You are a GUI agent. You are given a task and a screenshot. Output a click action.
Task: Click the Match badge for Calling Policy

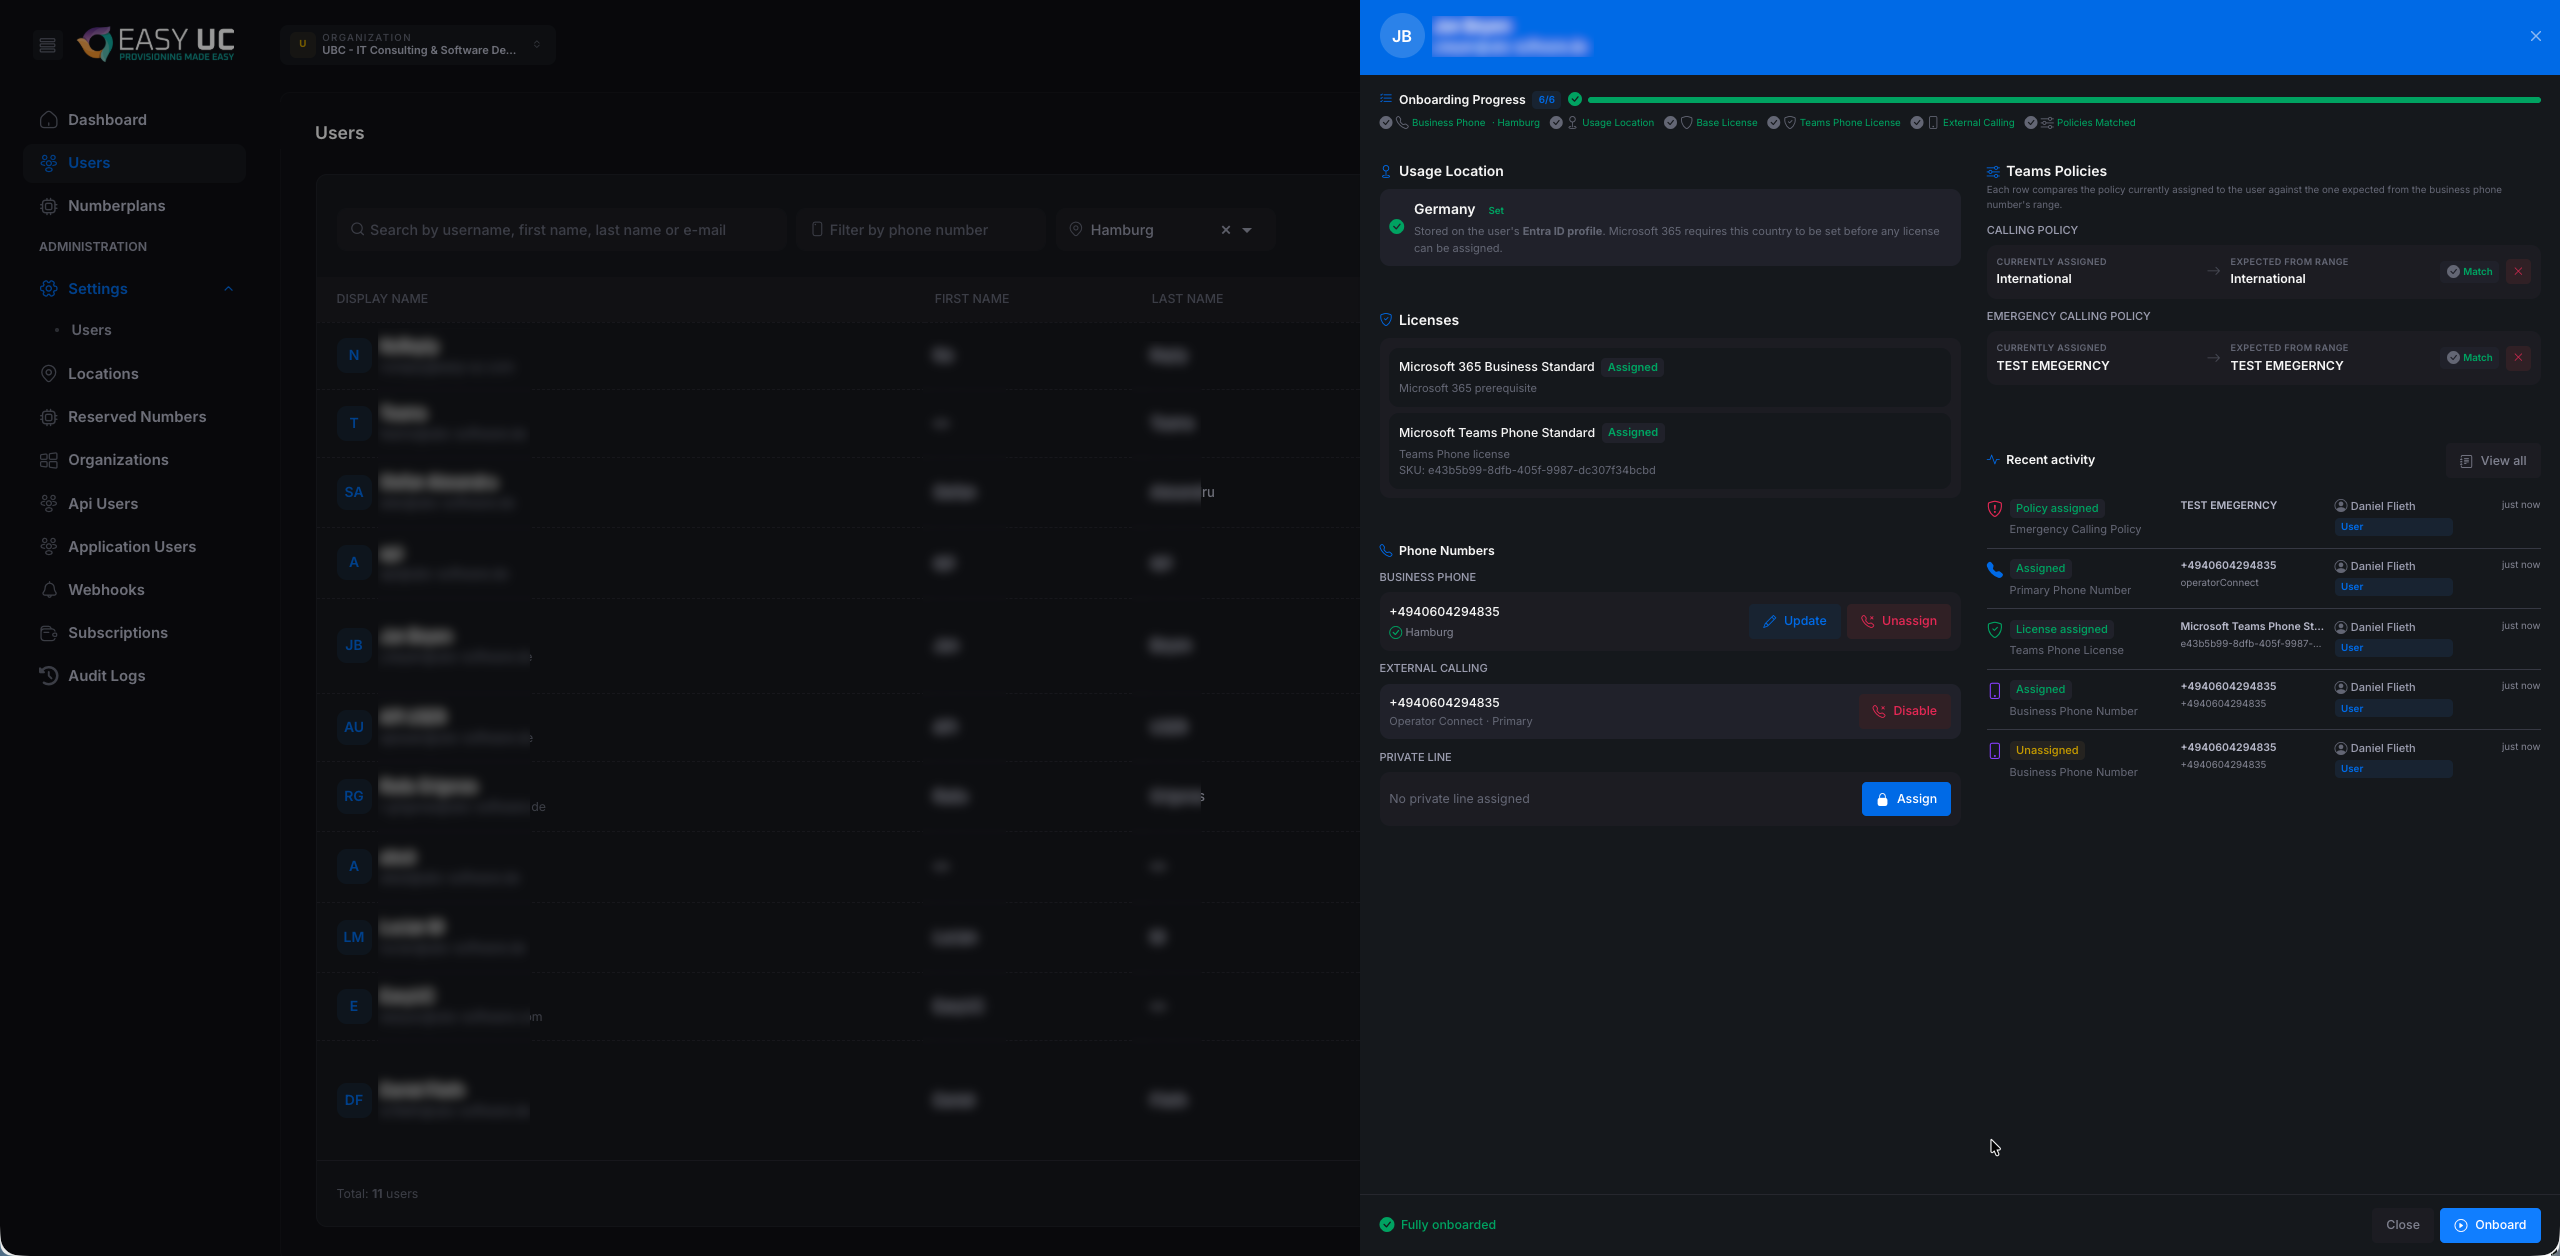[x=2470, y=272]
